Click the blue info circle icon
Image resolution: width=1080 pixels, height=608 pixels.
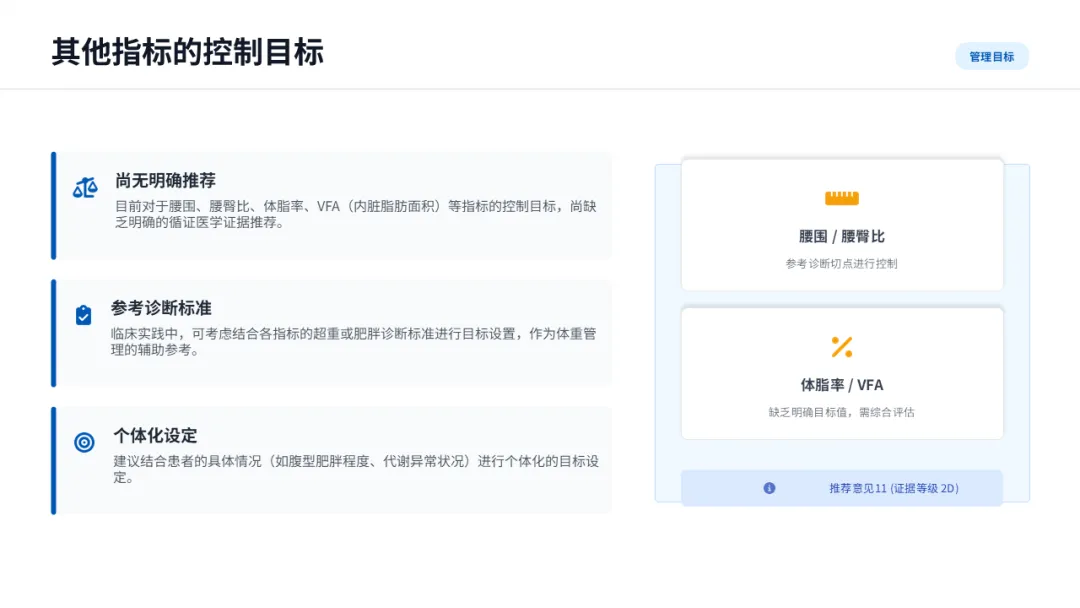[769, 488]
